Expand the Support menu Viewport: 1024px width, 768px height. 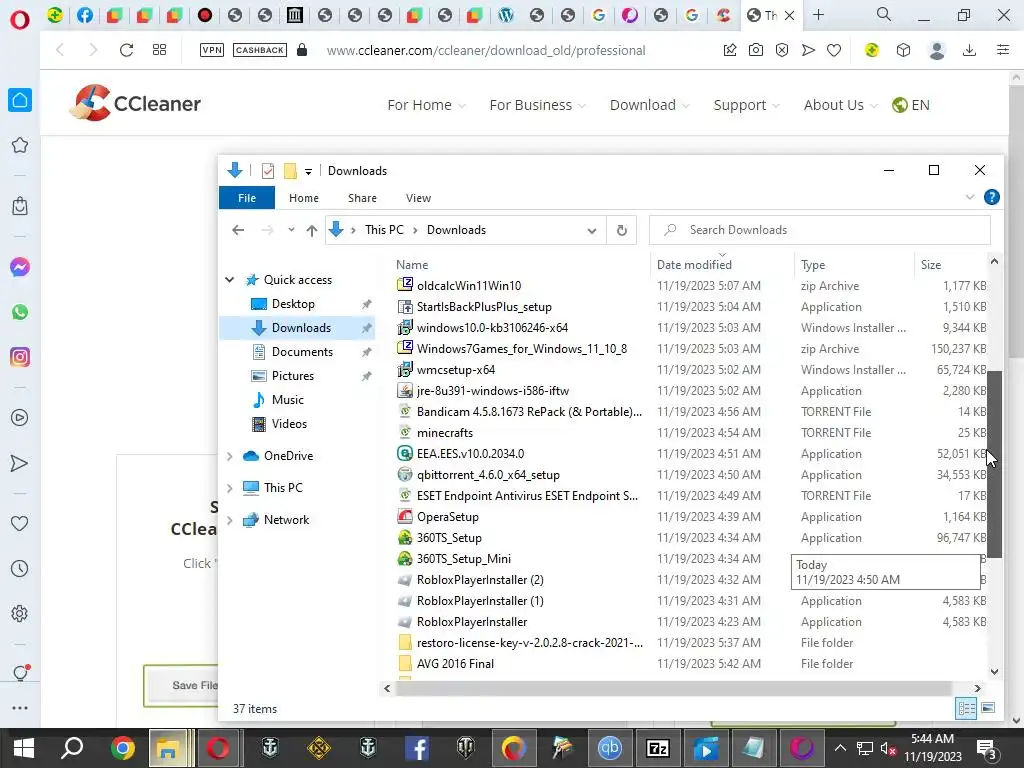pyautogui.click(x=746, y=105)
